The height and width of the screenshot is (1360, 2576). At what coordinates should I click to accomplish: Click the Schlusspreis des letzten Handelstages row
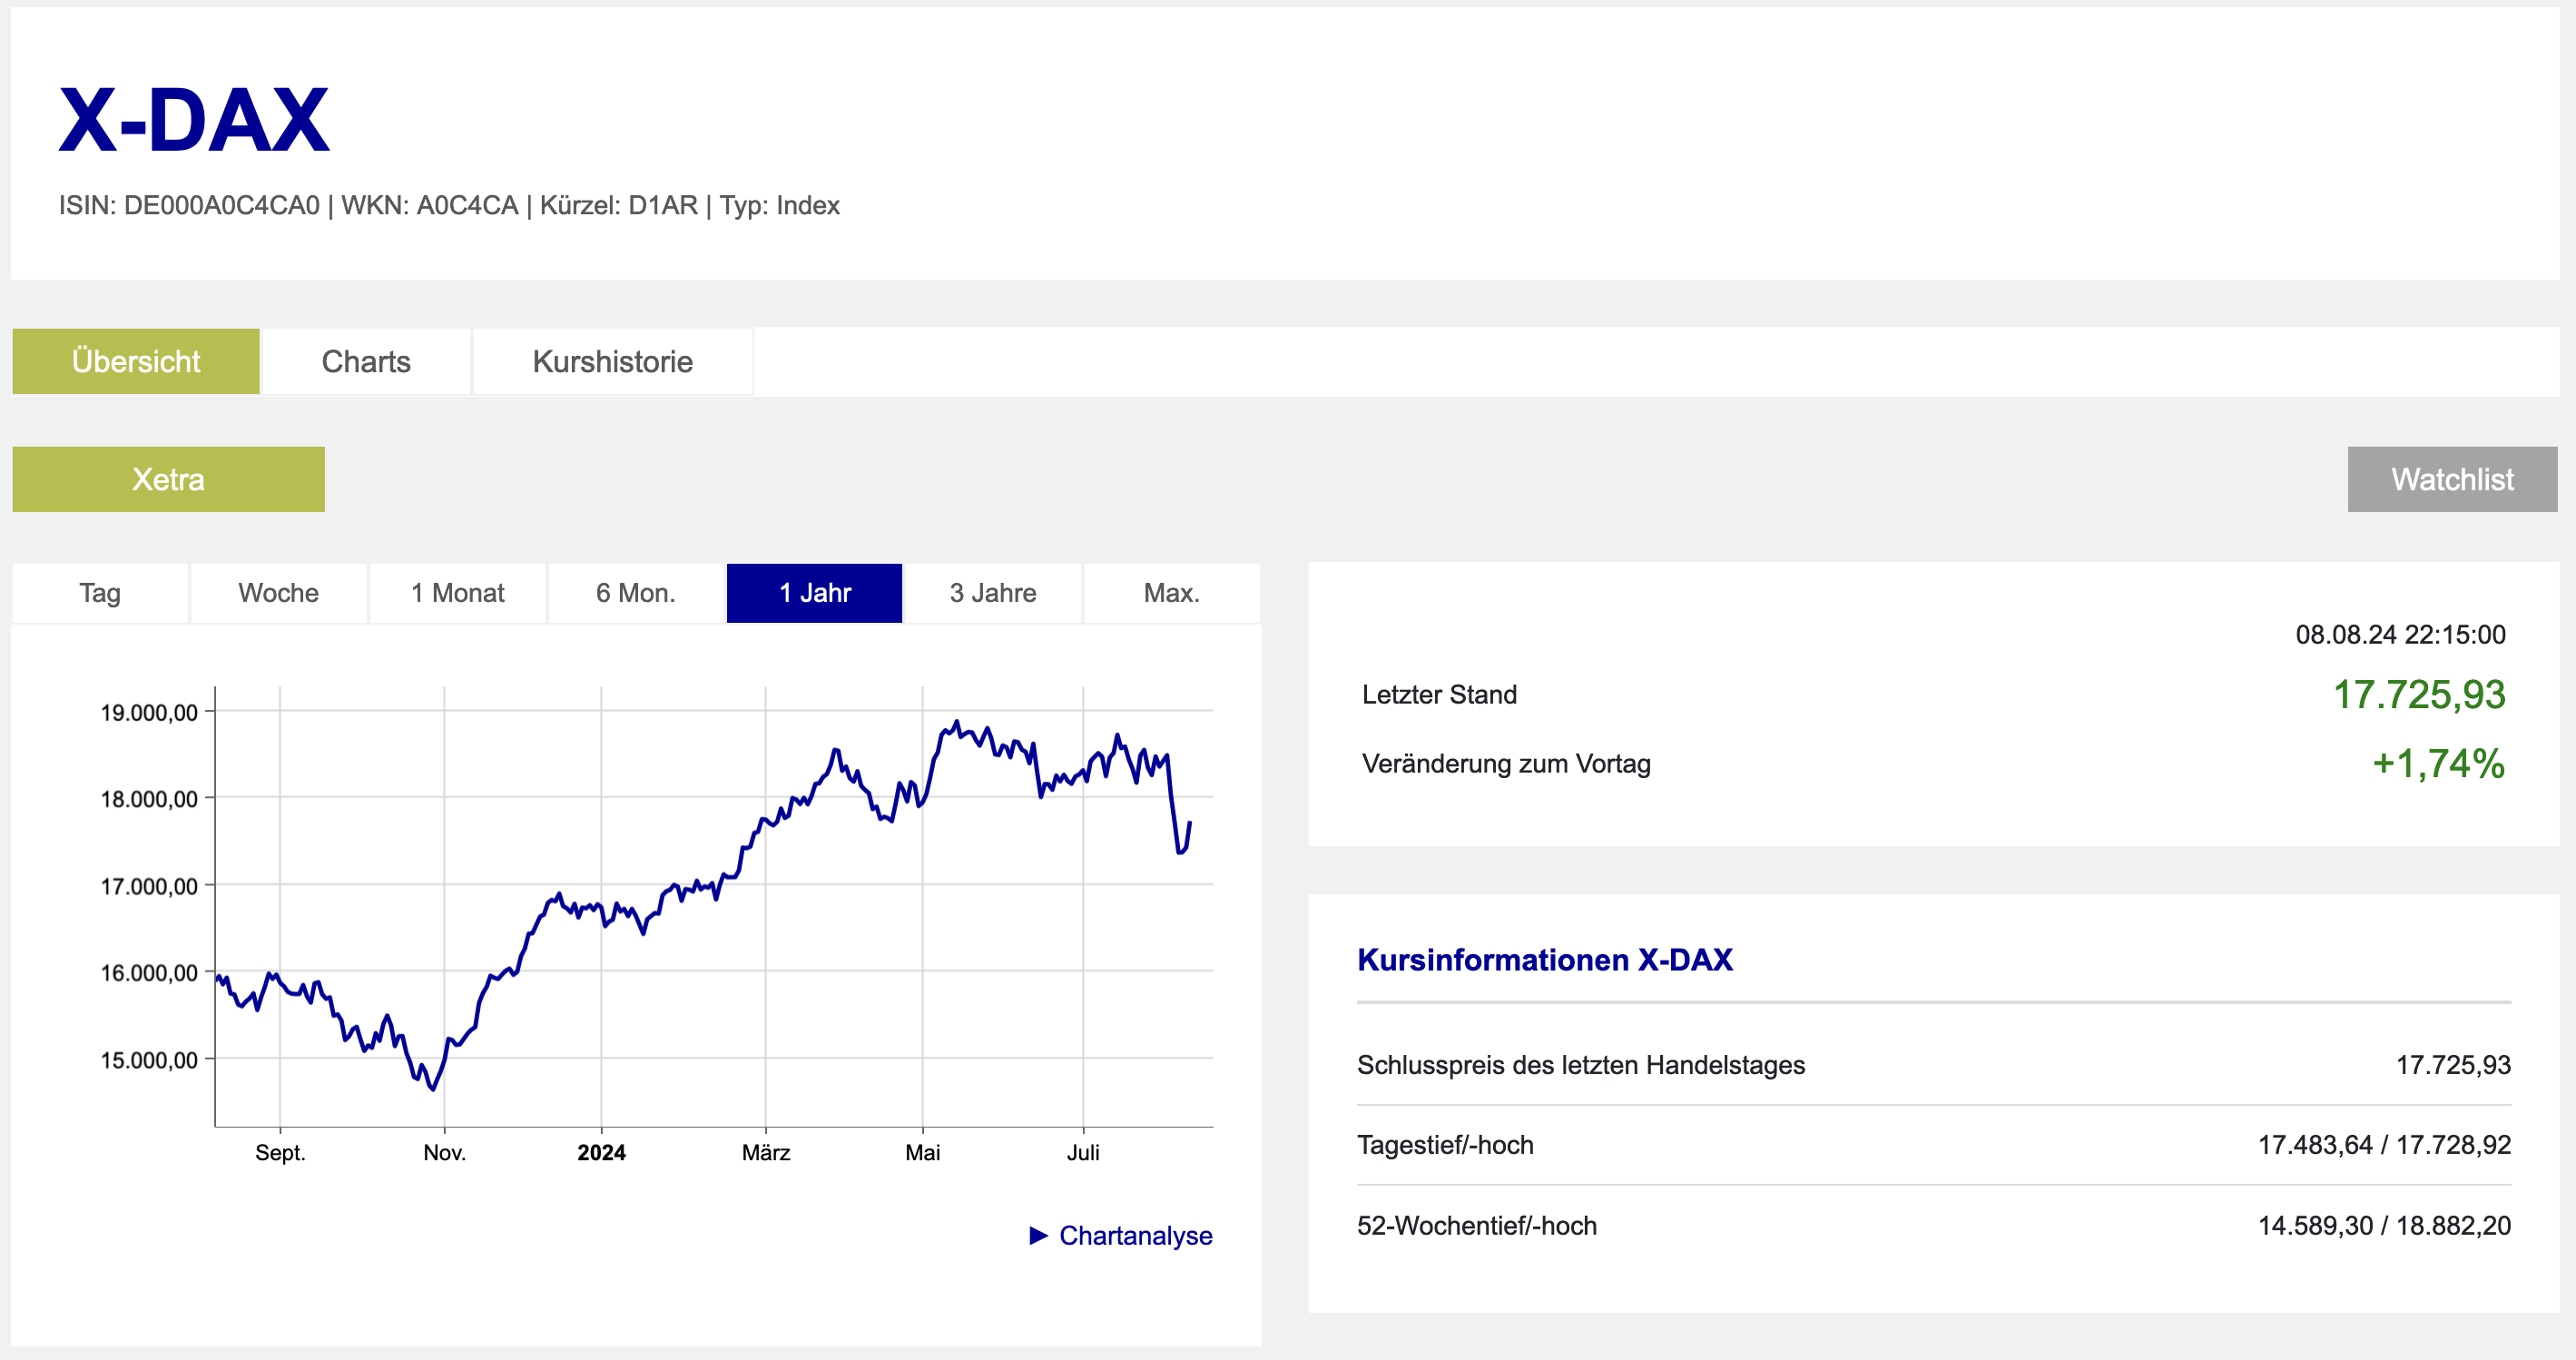pos(1933,1065)
